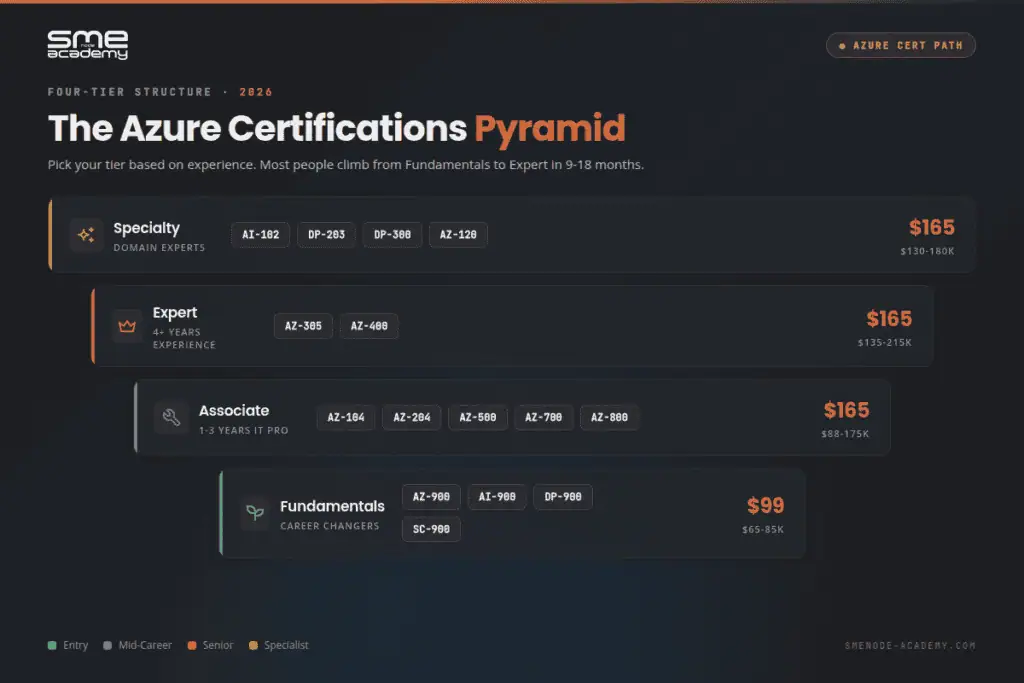Click the $165 price in Expert row
The width and height of the screenshot is (1024, 683).
coord(889,319)
